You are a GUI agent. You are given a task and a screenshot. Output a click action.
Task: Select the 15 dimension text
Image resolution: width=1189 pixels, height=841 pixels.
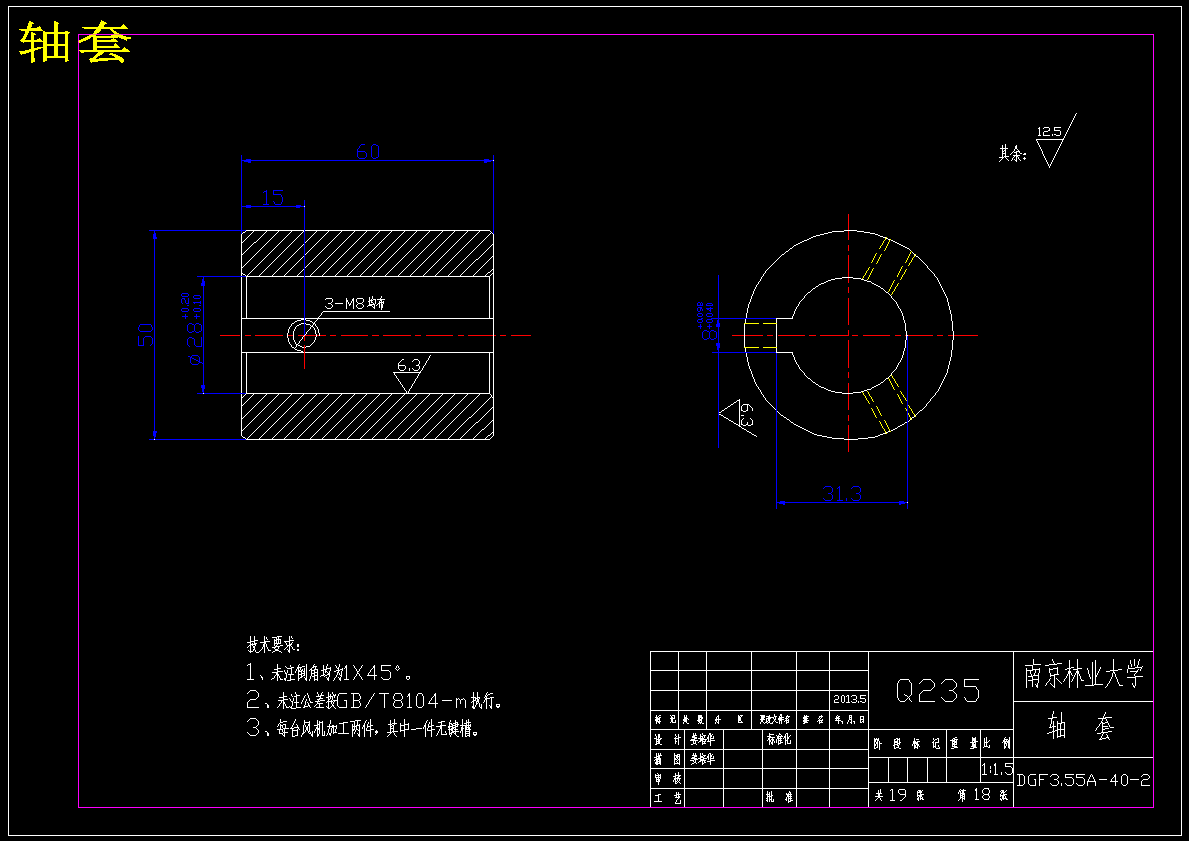pyautogui.click(x=272, y=198)
